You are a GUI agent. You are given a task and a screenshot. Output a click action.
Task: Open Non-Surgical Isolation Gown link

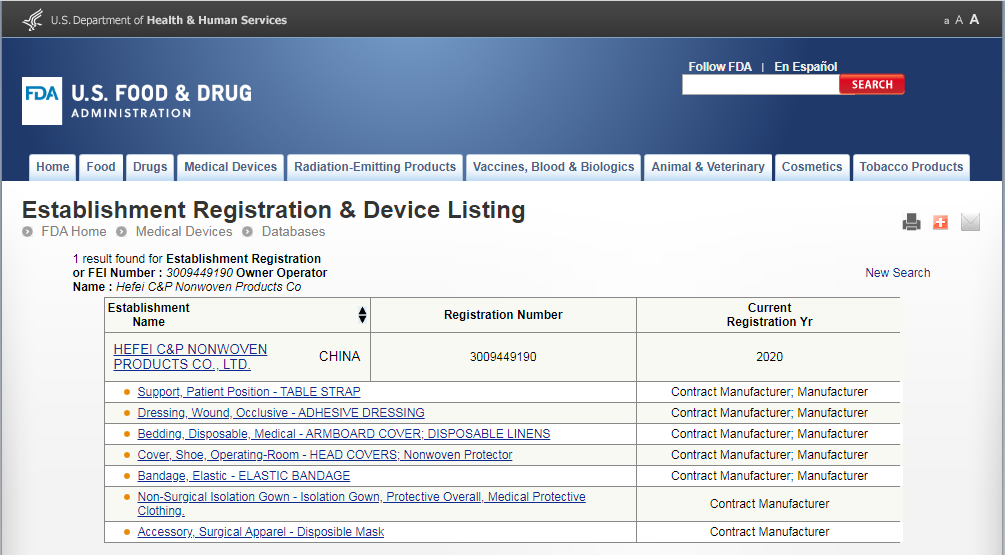[x=361, y=504]
